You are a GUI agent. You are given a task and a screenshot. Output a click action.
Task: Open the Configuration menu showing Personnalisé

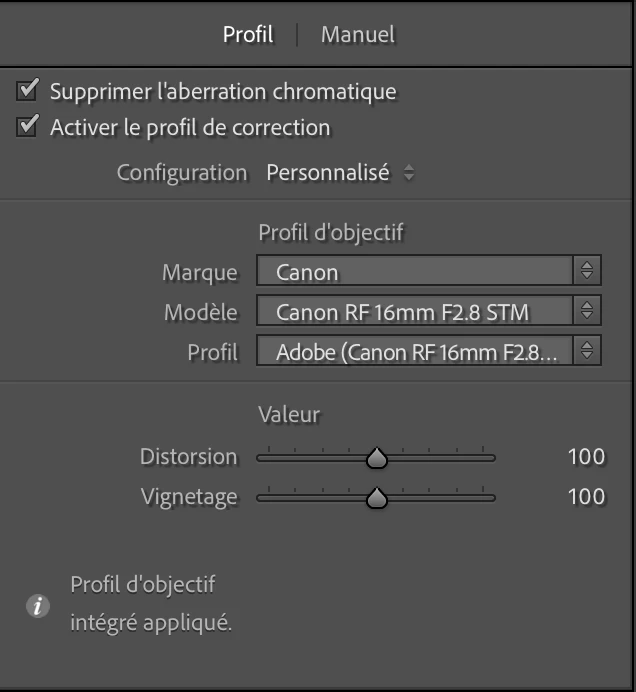[x=328, y=172]
